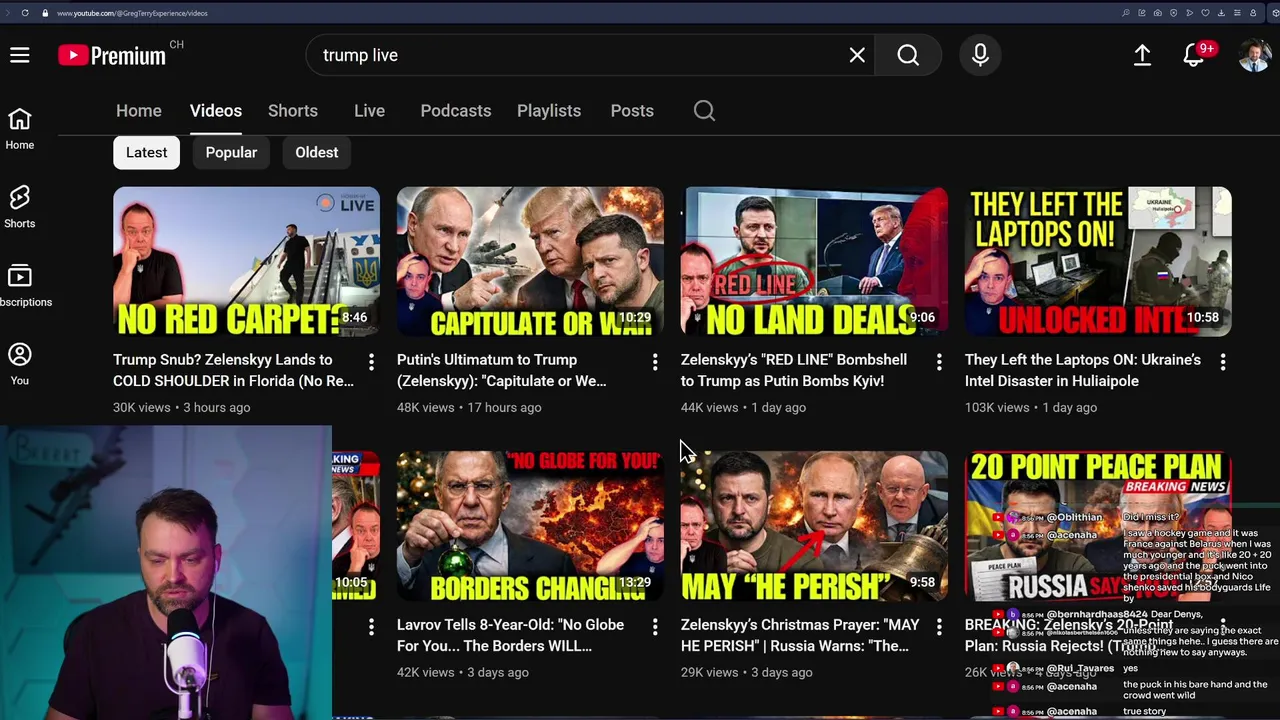
Task: Open Subscriptions in the sidebar
Action: [22, 286]
